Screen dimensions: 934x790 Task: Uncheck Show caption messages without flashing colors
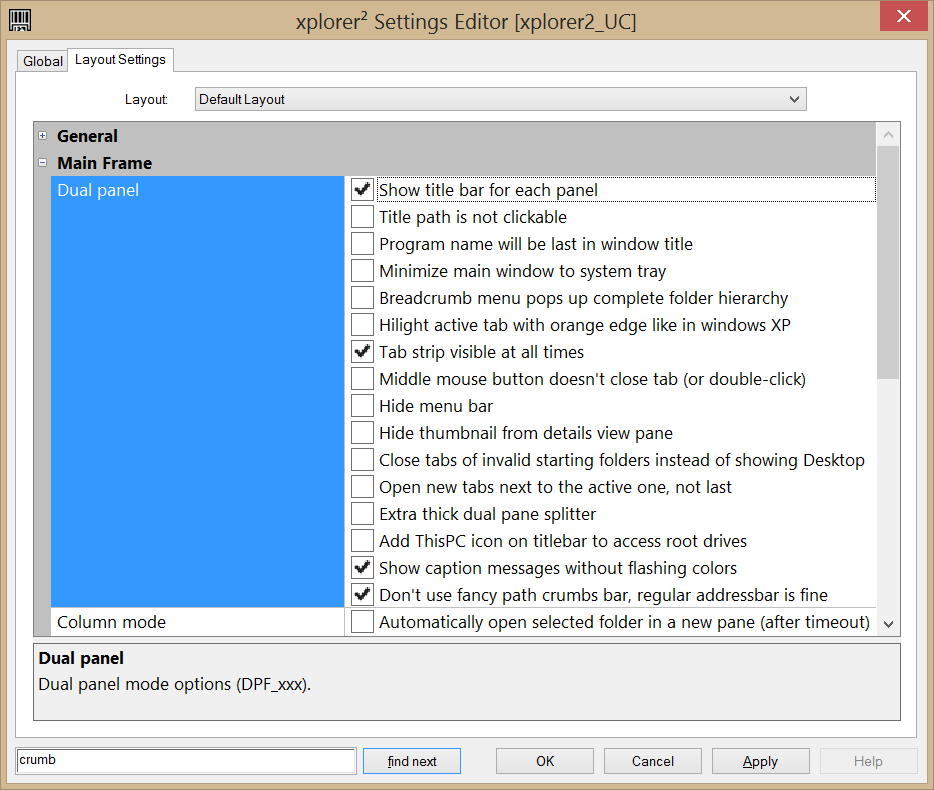(362, 568)
